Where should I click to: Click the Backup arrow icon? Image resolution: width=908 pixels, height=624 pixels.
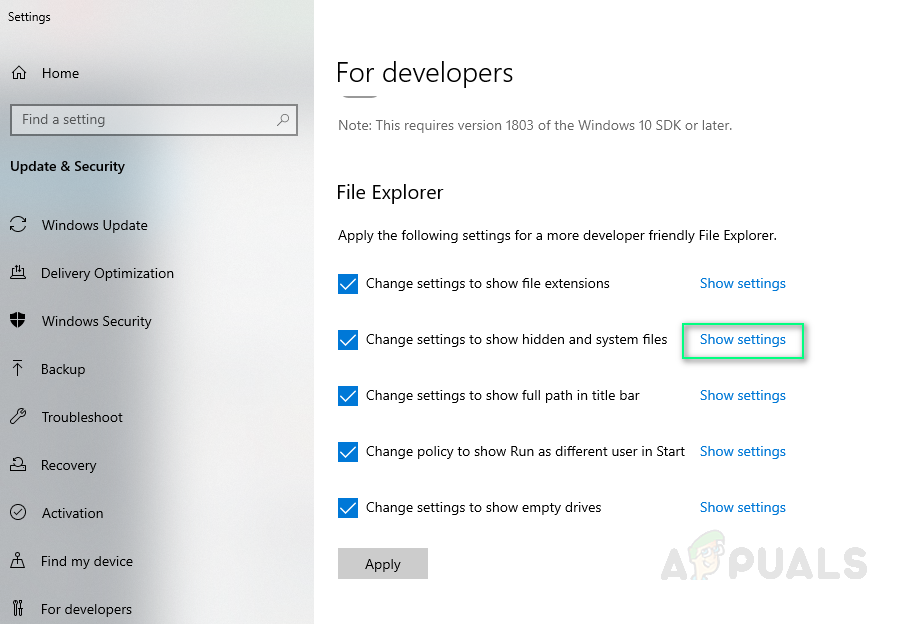[19, 369]
